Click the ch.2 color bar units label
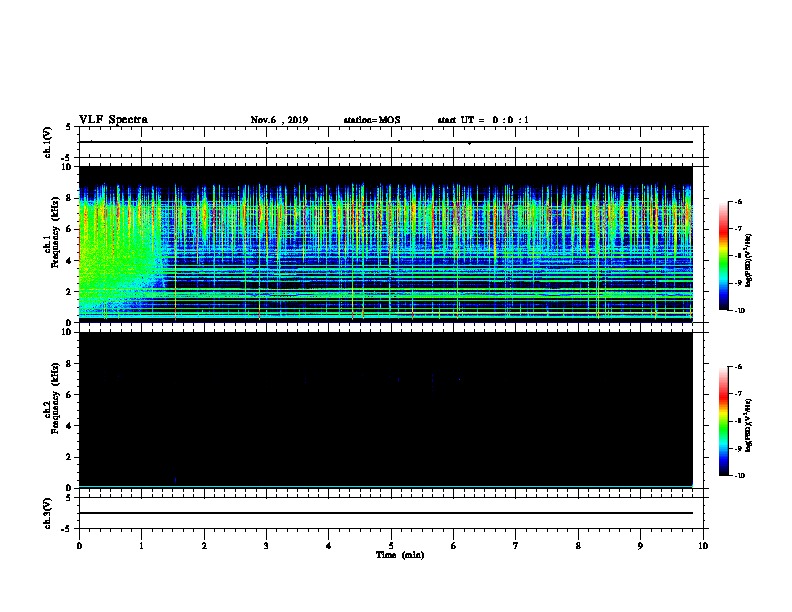The height and width of the screenshot is (612, 792). point(749,426)
